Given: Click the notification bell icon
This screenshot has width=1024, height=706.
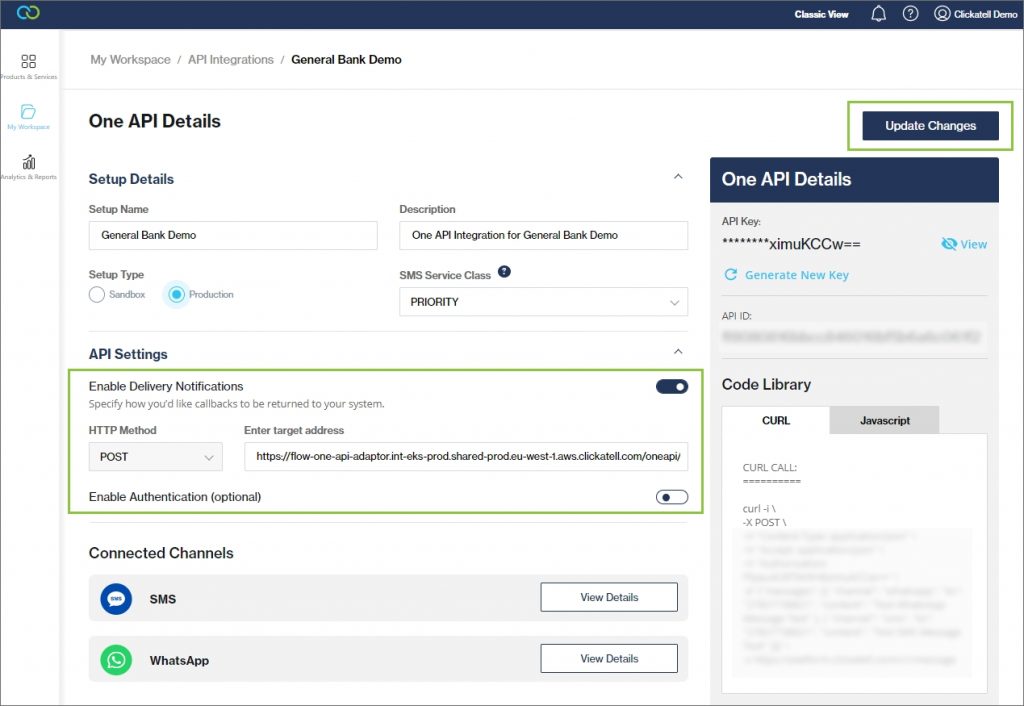Looking at the screenshot, I should pyautogui.click(x=879, y=14).
